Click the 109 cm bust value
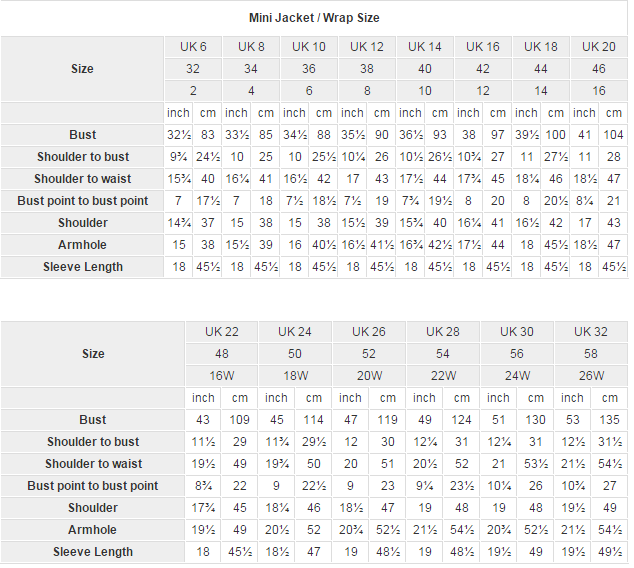Screen dimensions: 634x568 [240, 420]
